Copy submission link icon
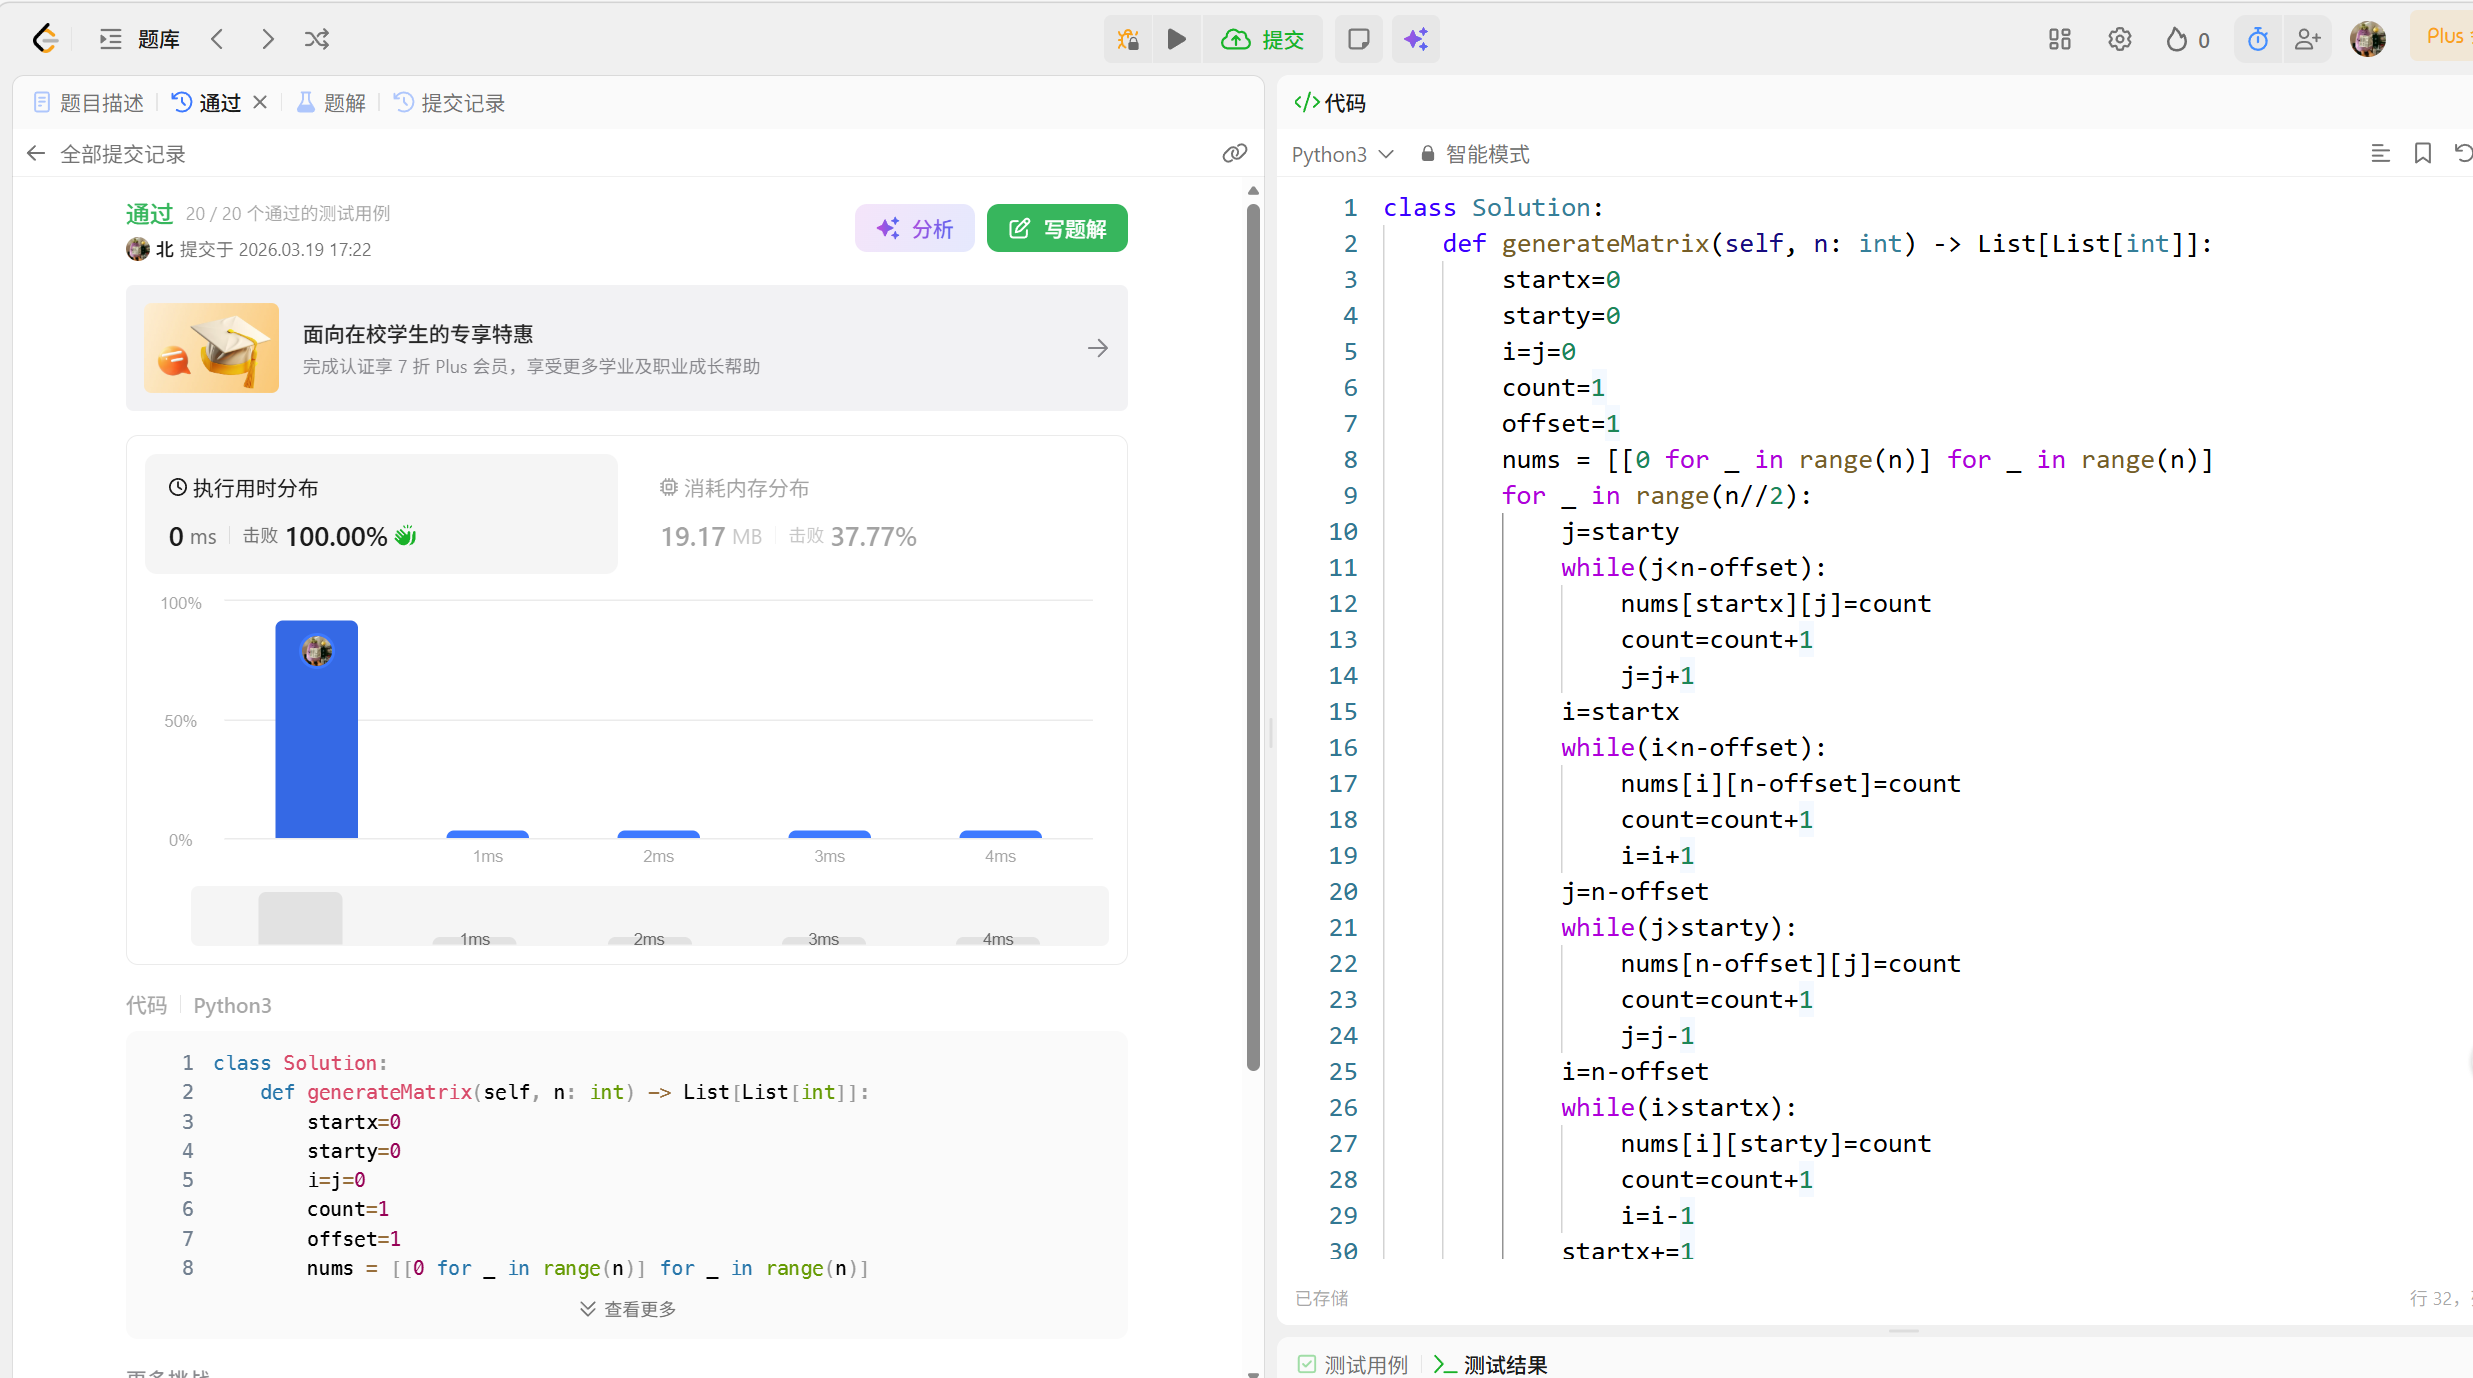Viewport: 2473px width, 1378px height. click(1235, 153)
